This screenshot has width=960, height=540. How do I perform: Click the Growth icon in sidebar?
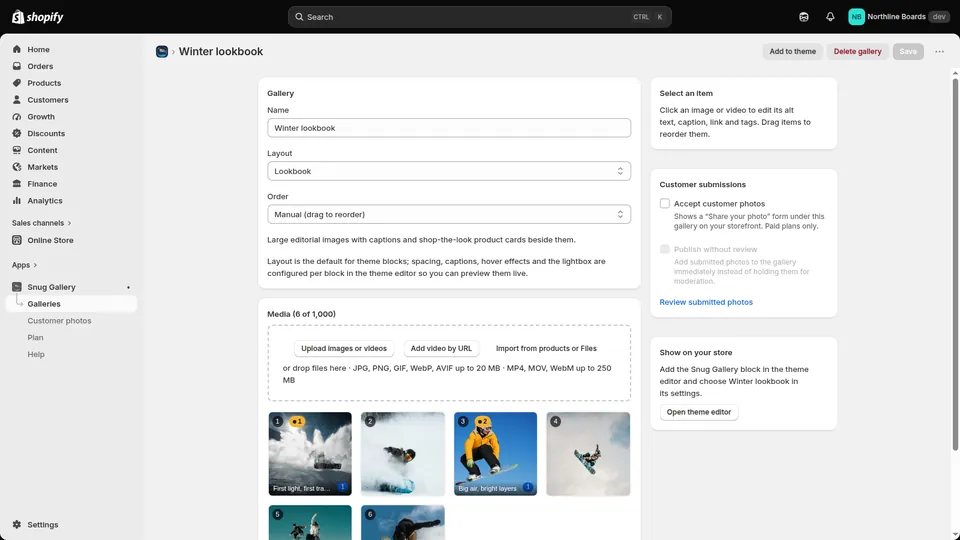[17, 116]
